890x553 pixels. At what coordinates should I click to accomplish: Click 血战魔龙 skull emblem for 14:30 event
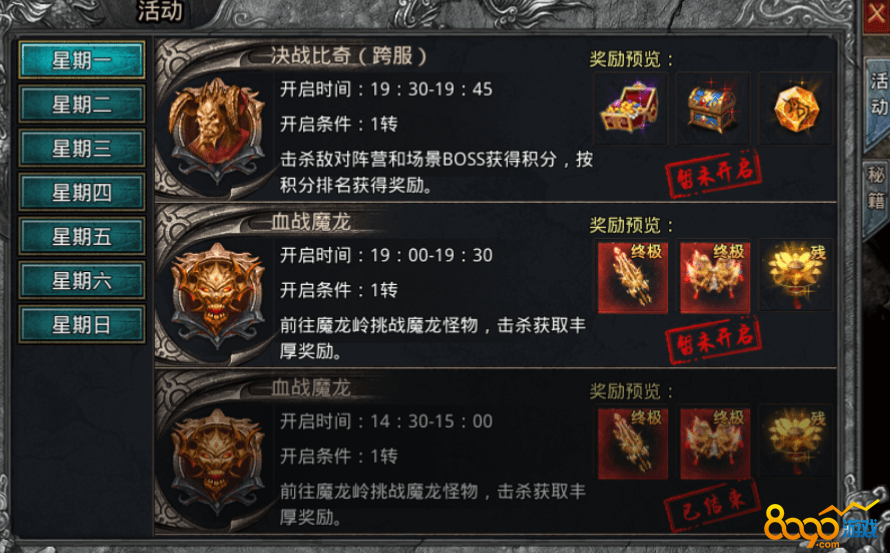[x=218, y=461]
